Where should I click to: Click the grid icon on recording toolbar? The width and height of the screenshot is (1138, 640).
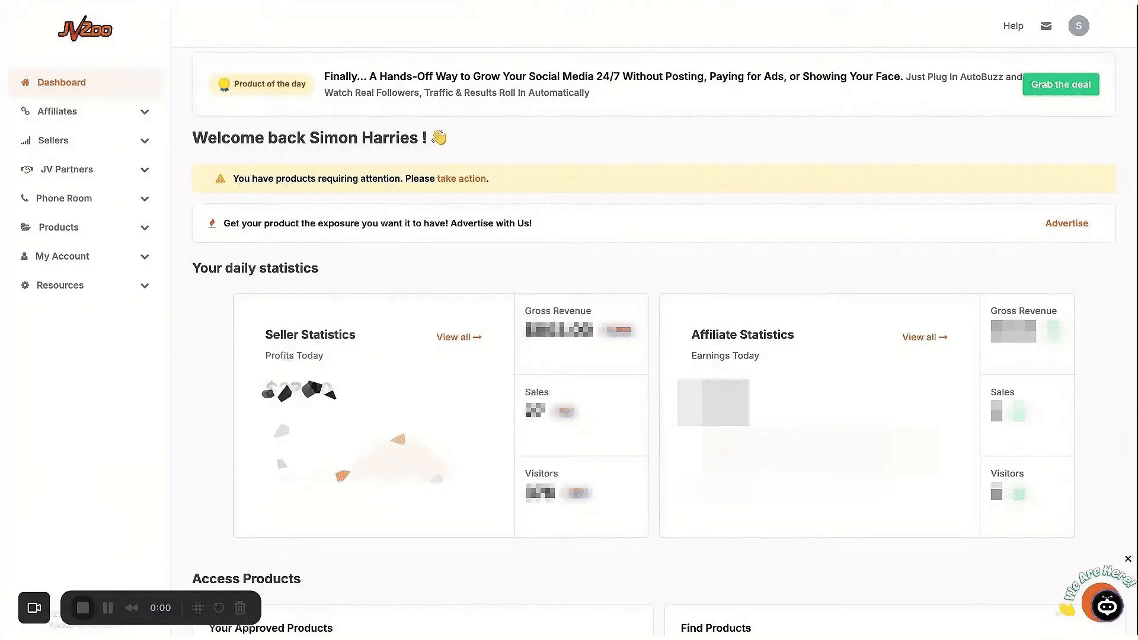(198, 608)
